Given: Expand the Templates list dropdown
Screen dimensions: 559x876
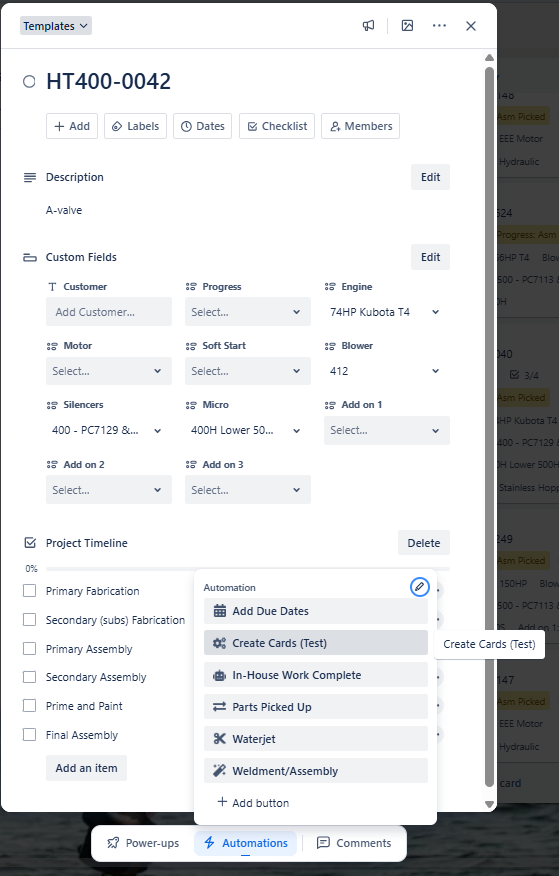Looking at the screenshot, I should 56,26.
